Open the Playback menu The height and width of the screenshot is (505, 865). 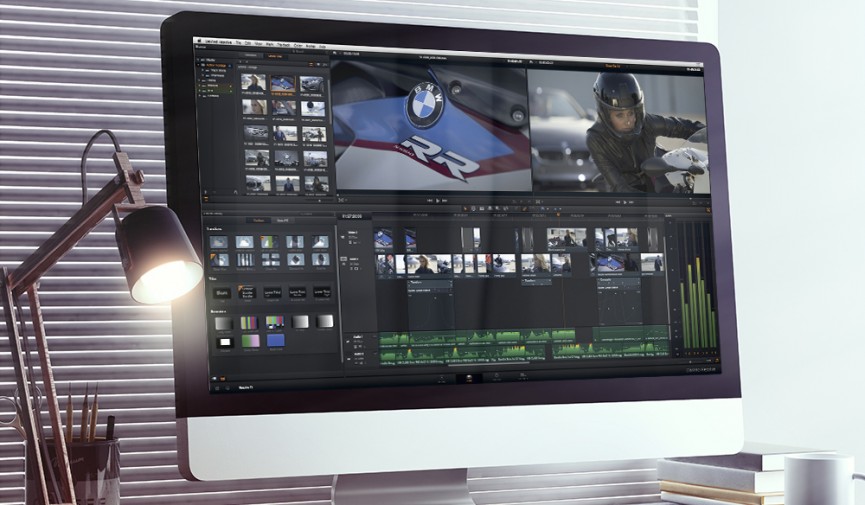283,44
